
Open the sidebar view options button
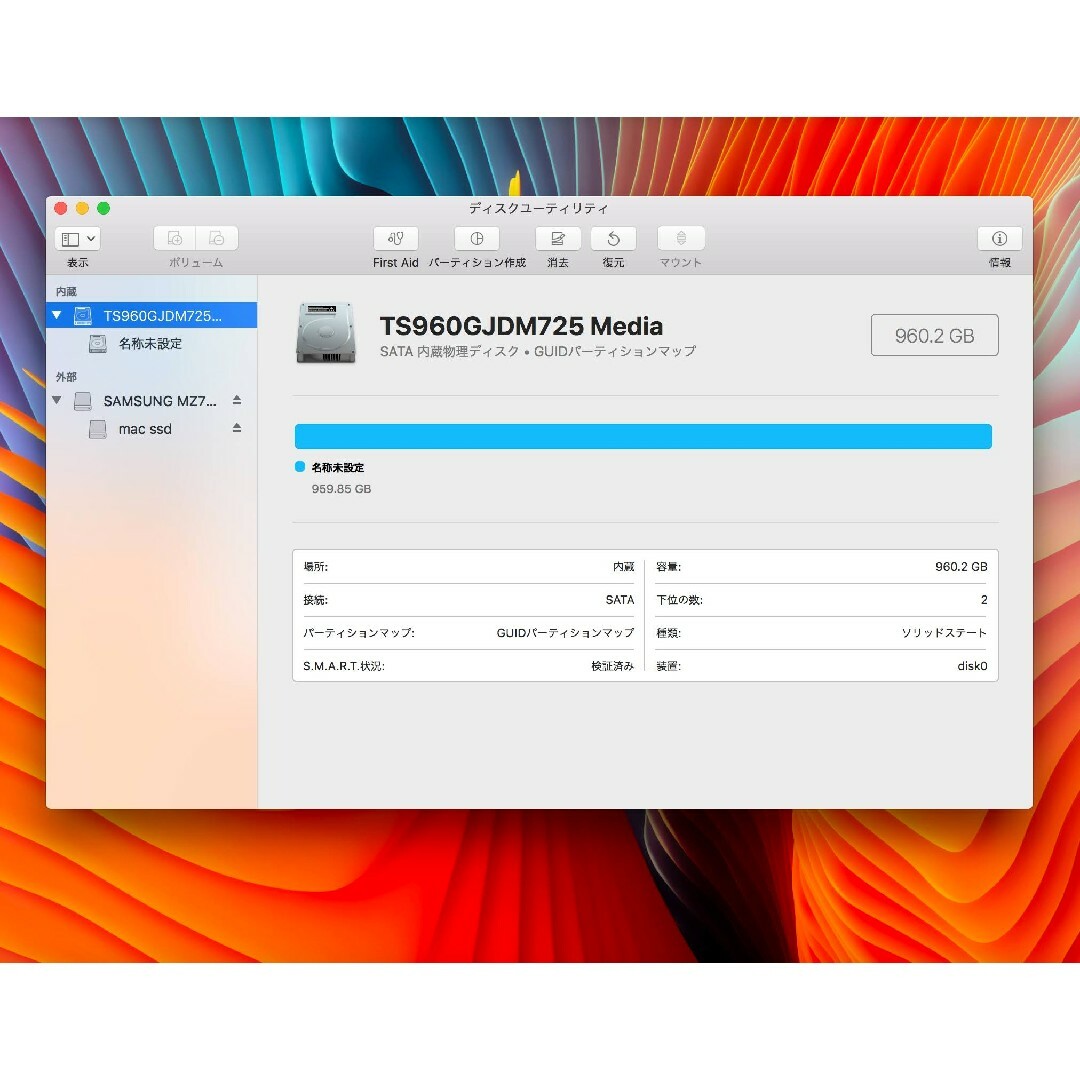point(77,239)
